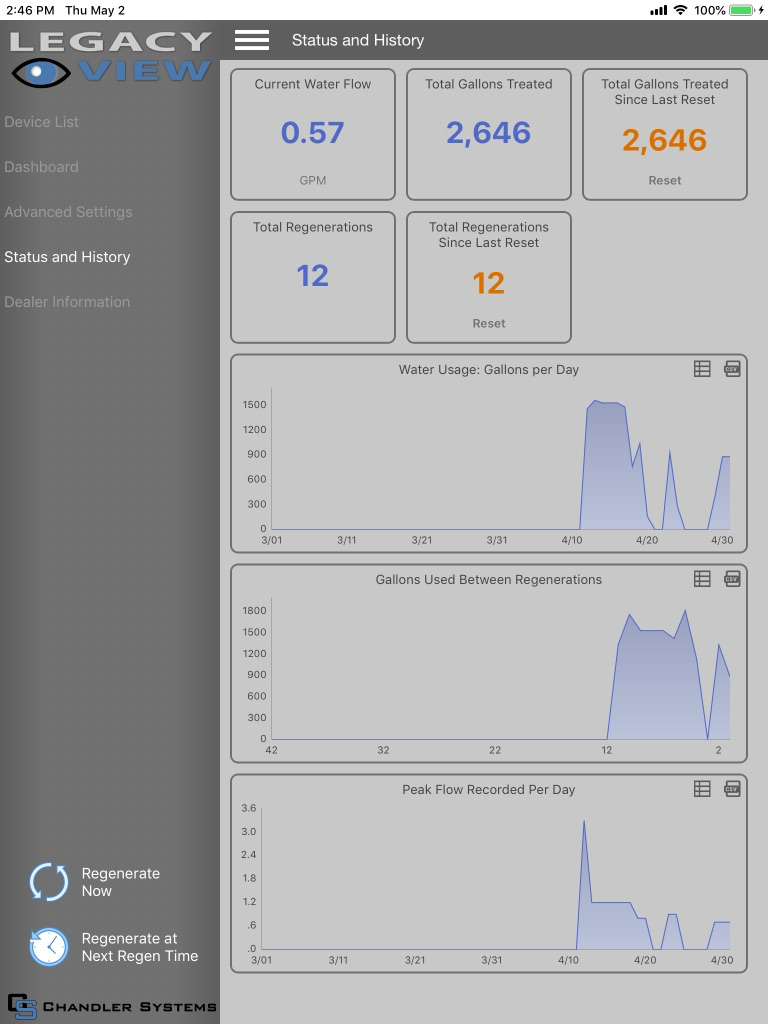The height and width of the screenshot is (1024, 768).
Task: Click the blue 12 regenerations value
Action: click(x=313, y=276)
